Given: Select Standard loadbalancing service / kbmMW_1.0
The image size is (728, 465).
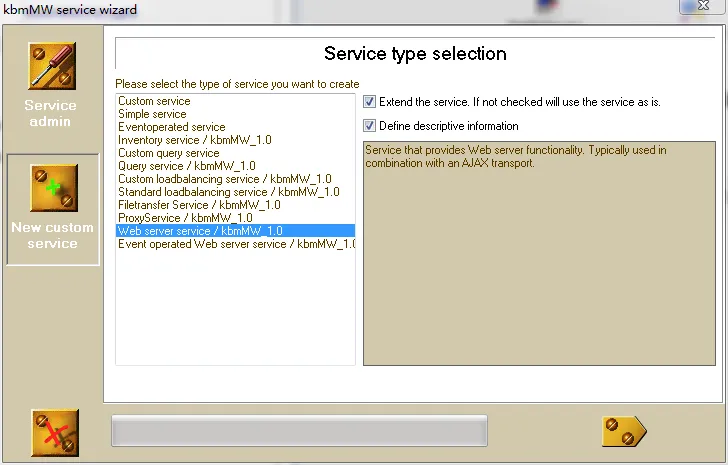Looking at the screenshot, I should [x=235, y=192].
